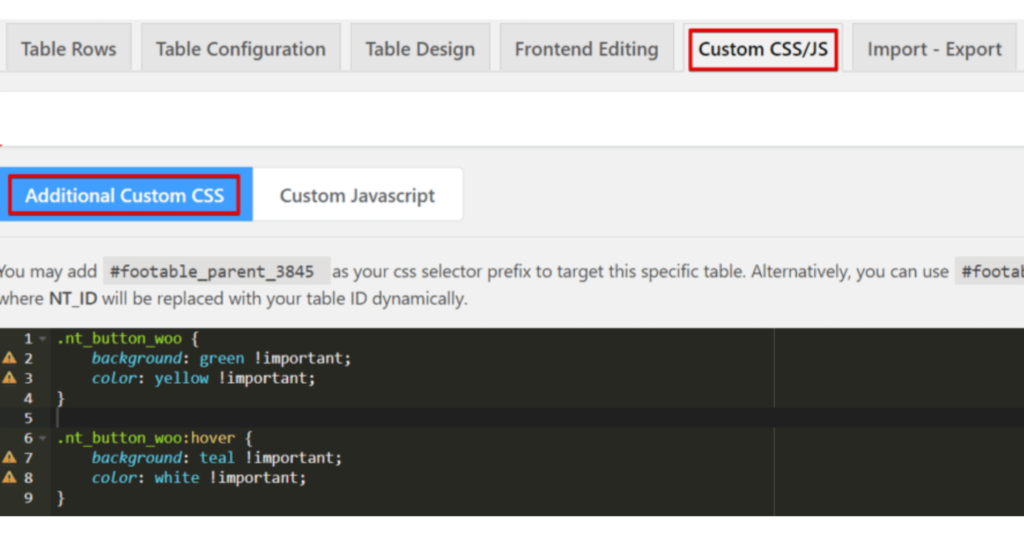This screenshot has width=1024, height=536.
Task: Click warning icon on line 7
Action: [x=9, y=458]
